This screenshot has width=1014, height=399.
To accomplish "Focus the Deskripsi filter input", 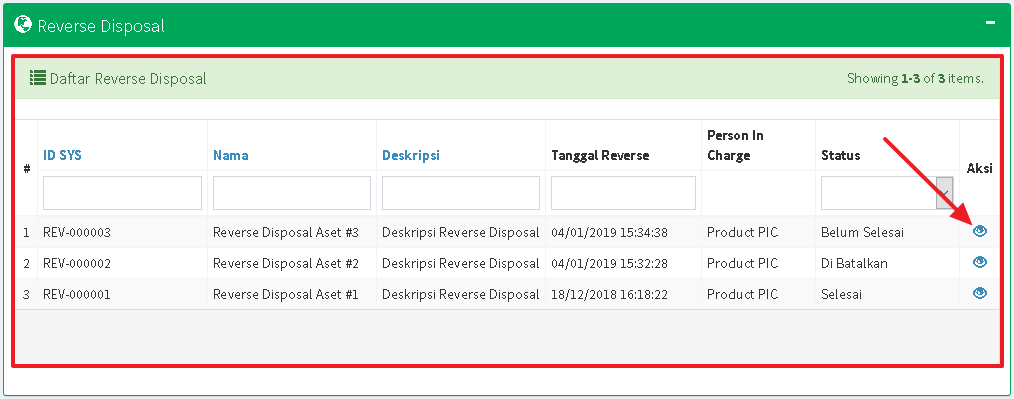I will click(x=460, y=193).
